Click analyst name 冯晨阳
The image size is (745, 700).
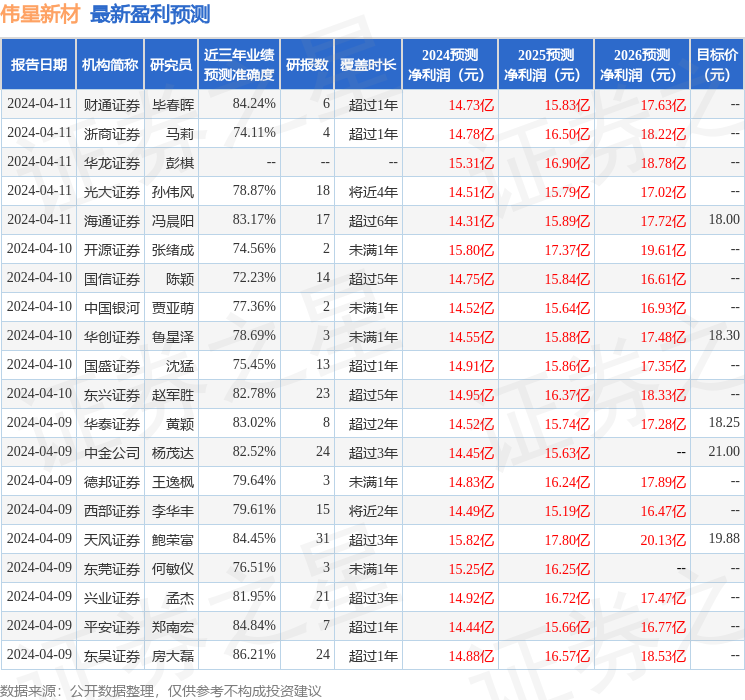click(x=173, y=221)
